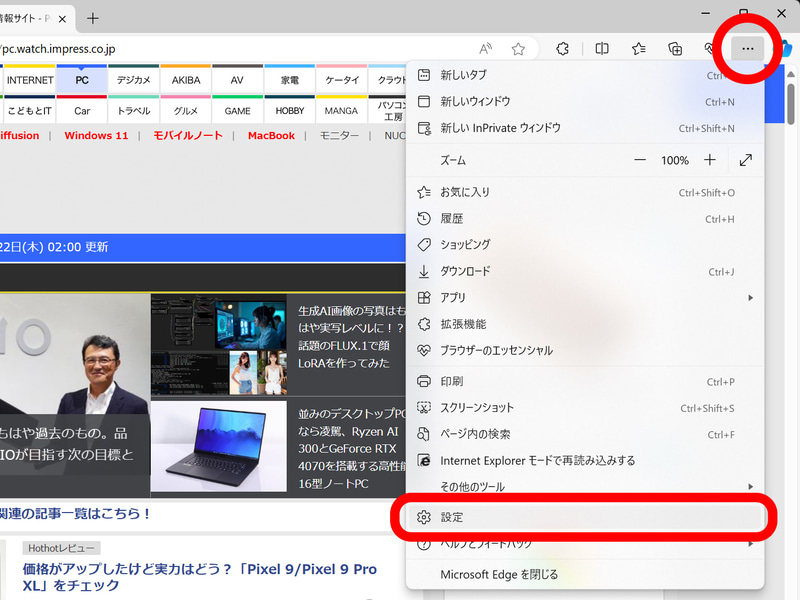Viewport: 800px width, 600px height.
Task: Open Browser Essentials heart icon
Action: [711, 47]
